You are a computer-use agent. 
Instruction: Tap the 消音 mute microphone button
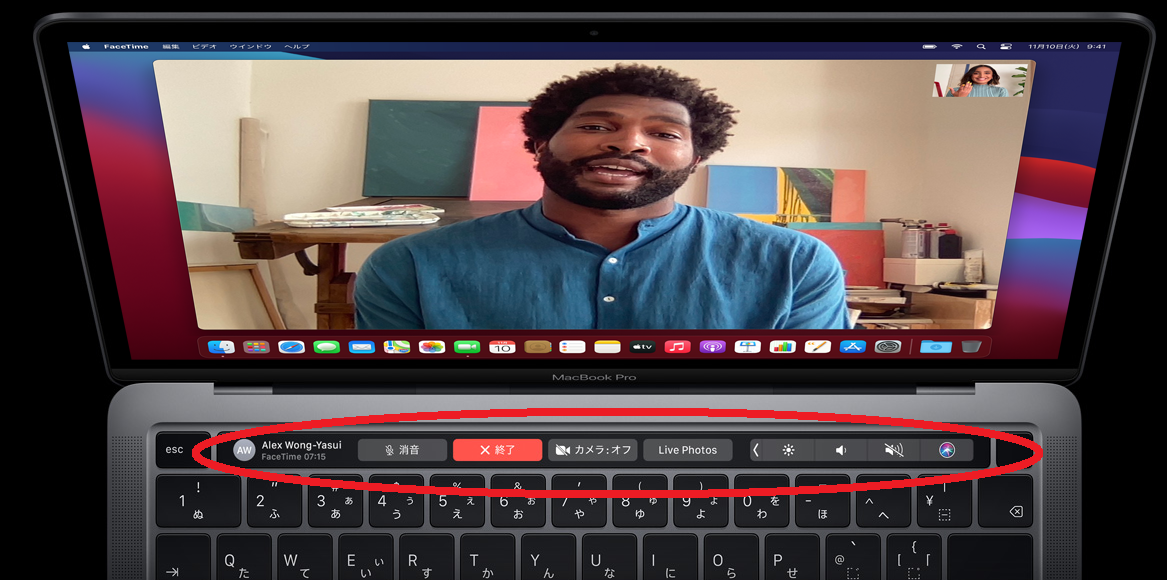(x=403, y=450)
